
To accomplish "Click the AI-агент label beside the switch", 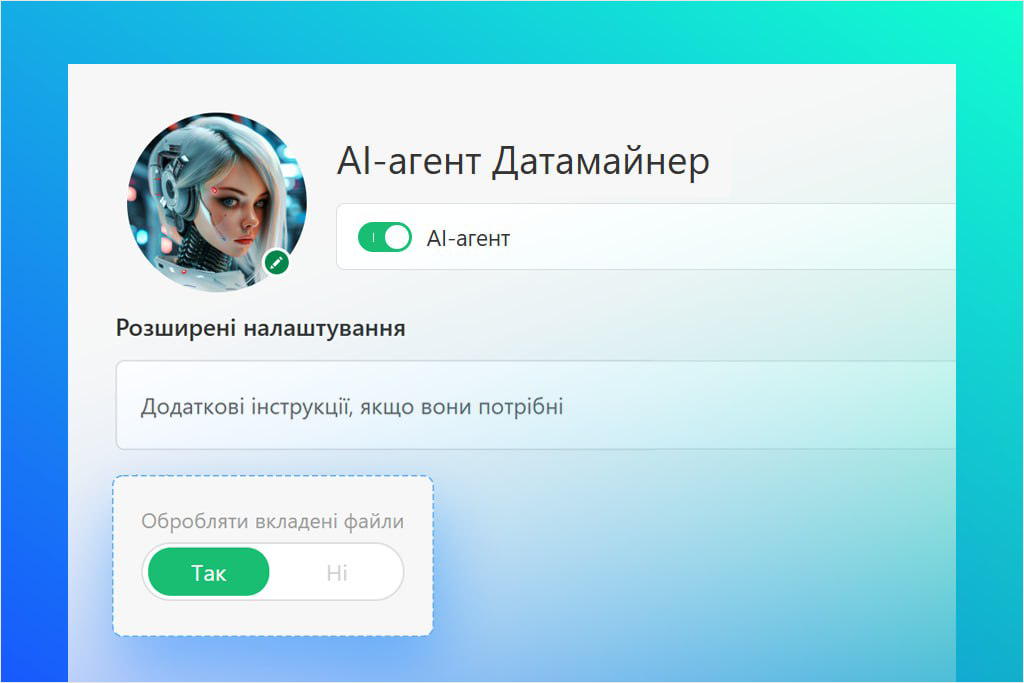I will pos(468,239).
